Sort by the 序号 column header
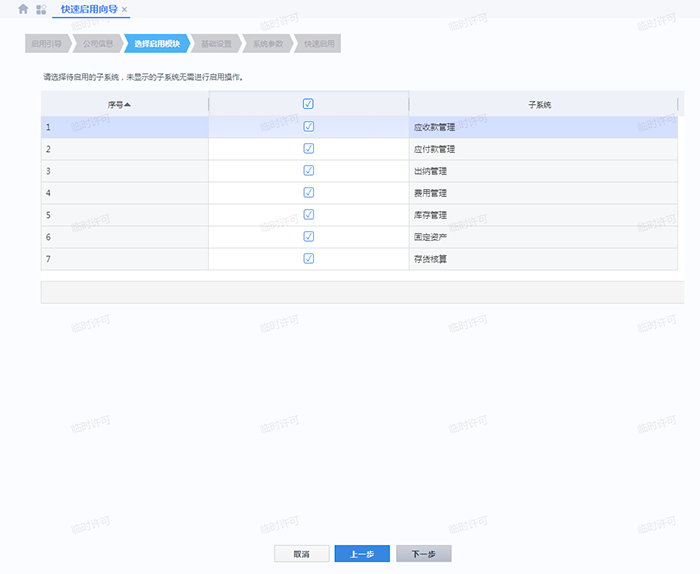The image size is (700, 574). pyautogui.click(x=119, y=104)
